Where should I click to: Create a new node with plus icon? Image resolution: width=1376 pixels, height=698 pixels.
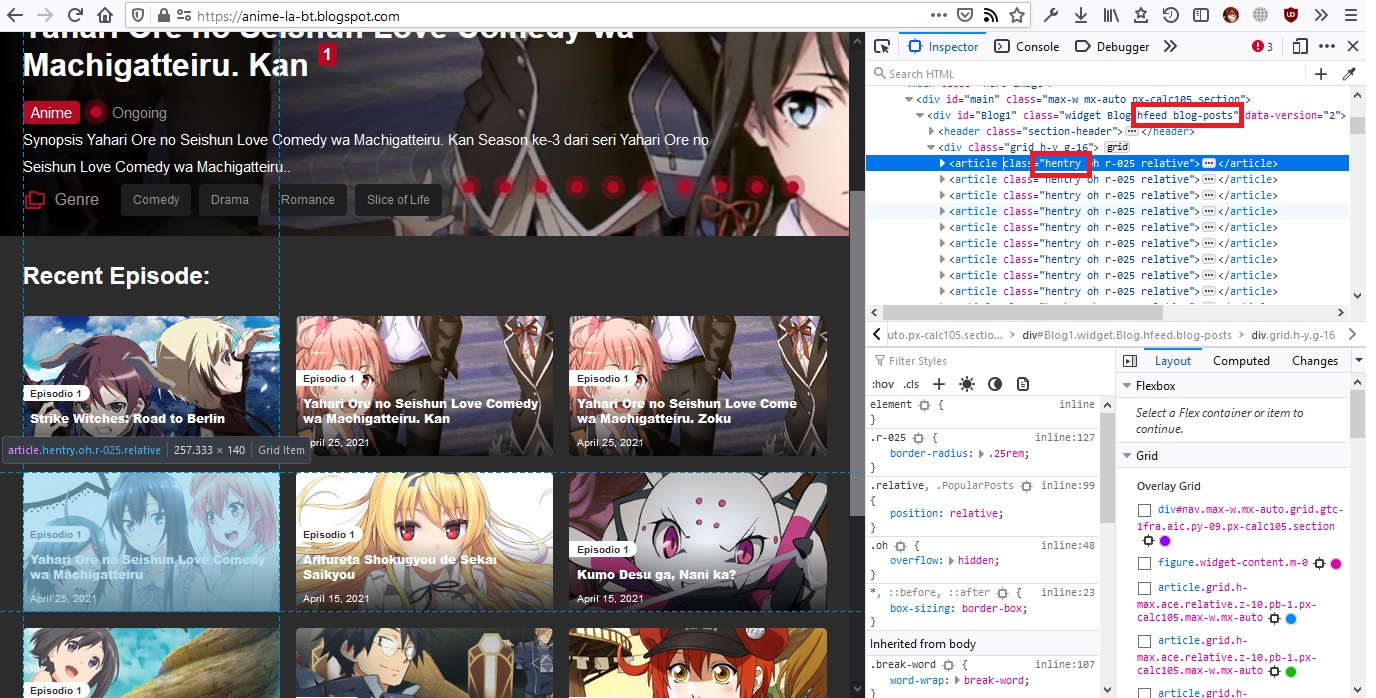[x=1321, y=74]
